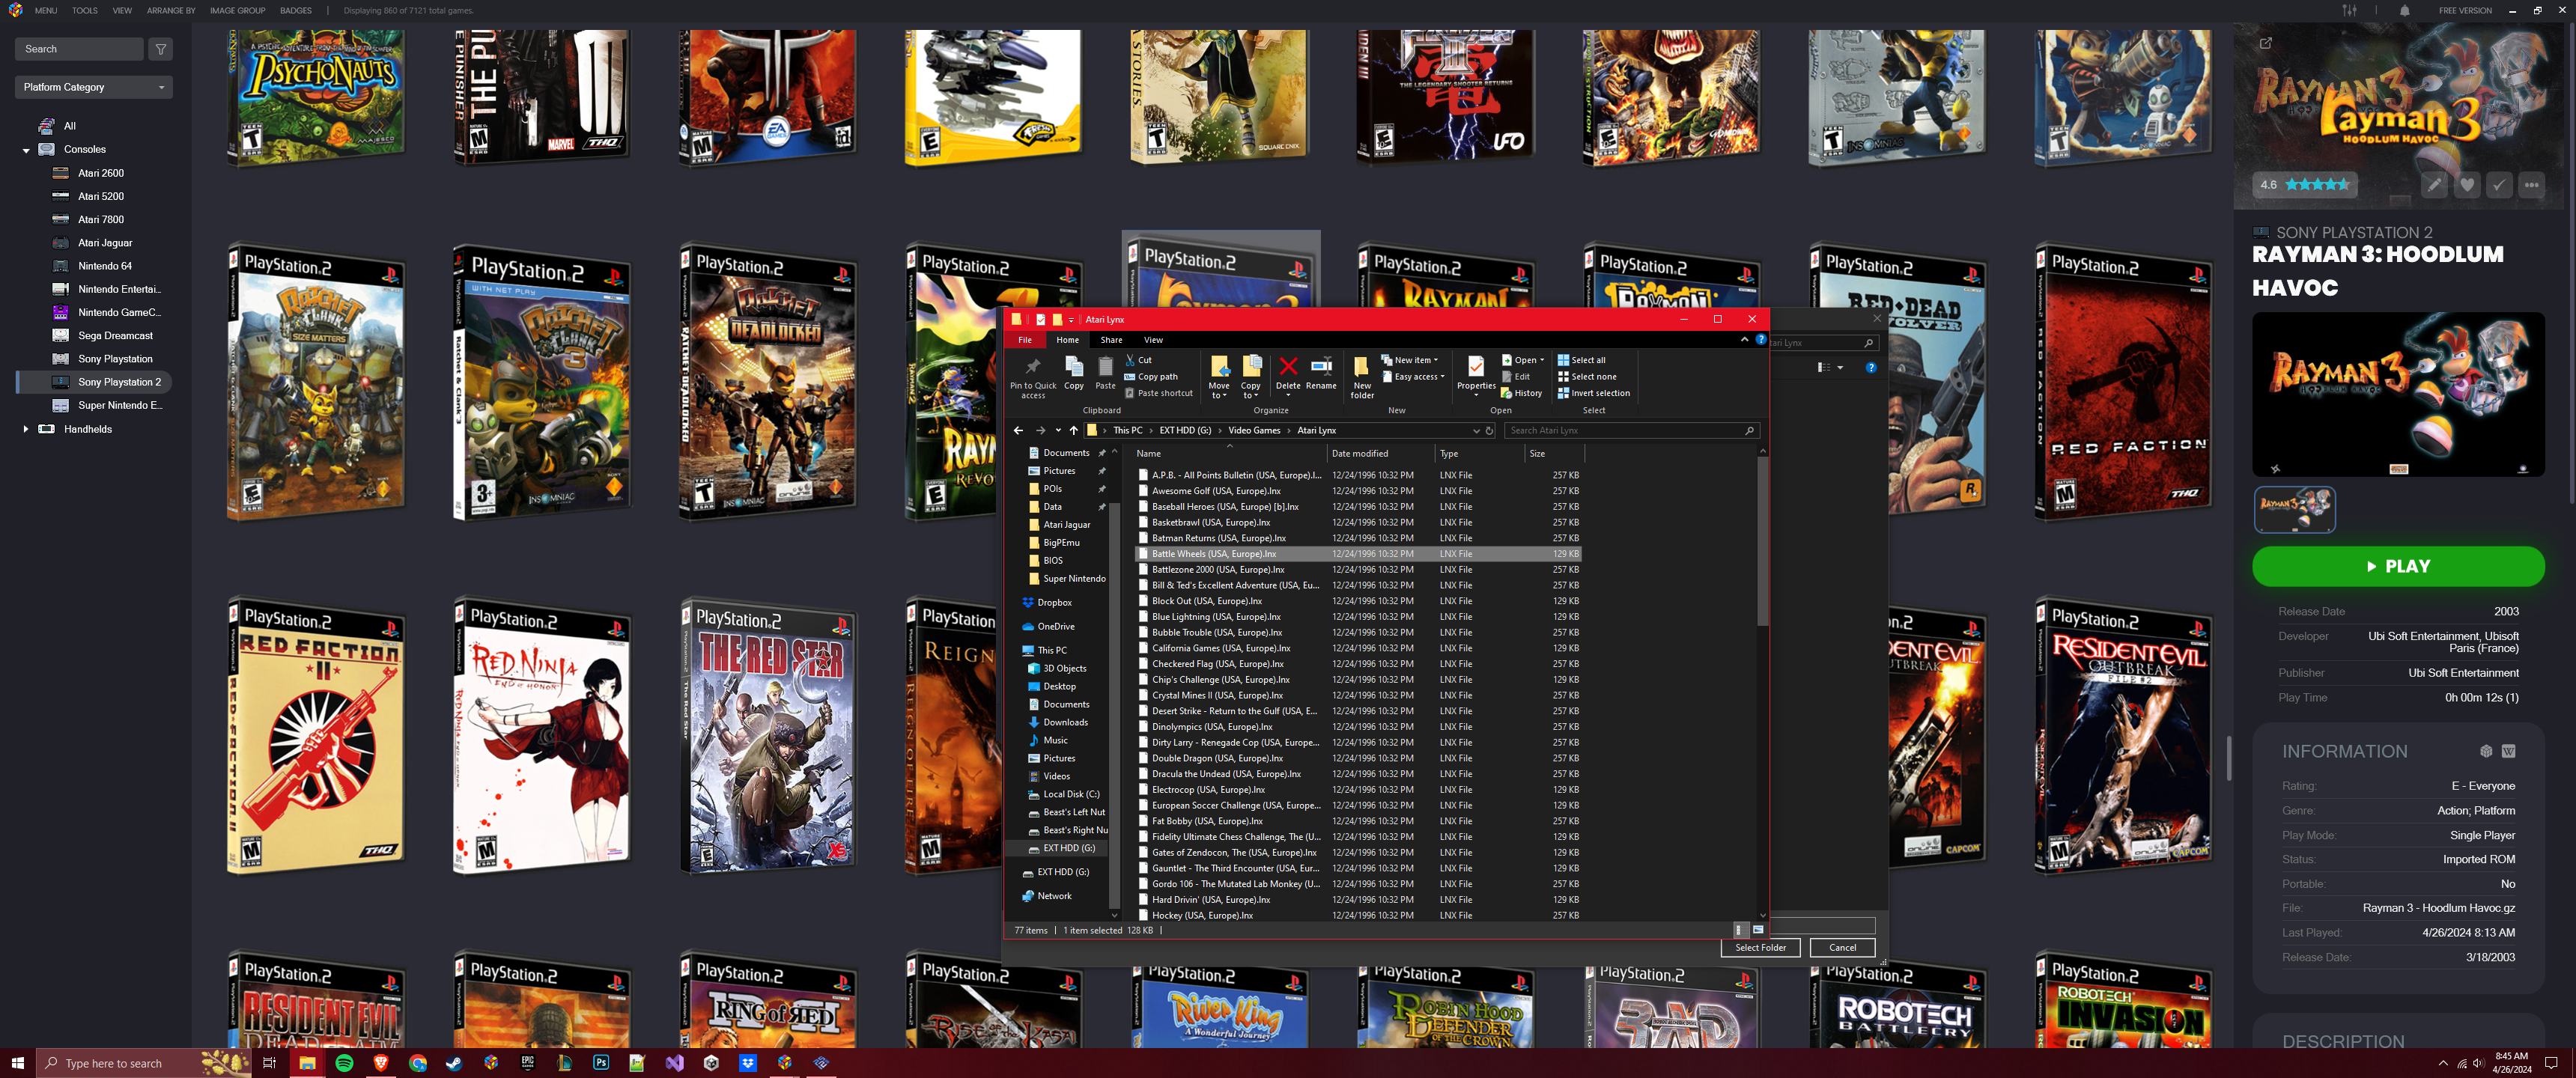This screenshot has height=1078, width=2576.
Task: Click Invert selection in the ribbon
Action: pos(1593,393)
